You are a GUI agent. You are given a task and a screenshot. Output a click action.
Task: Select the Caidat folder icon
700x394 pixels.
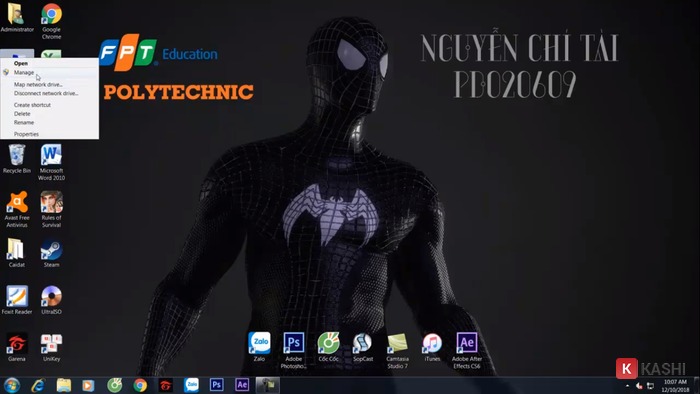click(17, 253)
